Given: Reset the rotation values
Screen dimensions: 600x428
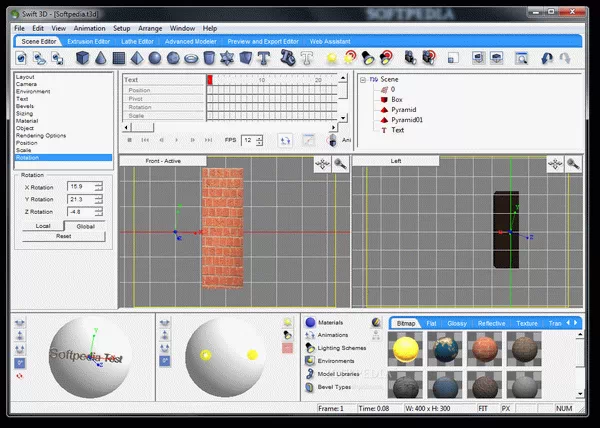Looking at the screenshot, I should coord(64,236).
